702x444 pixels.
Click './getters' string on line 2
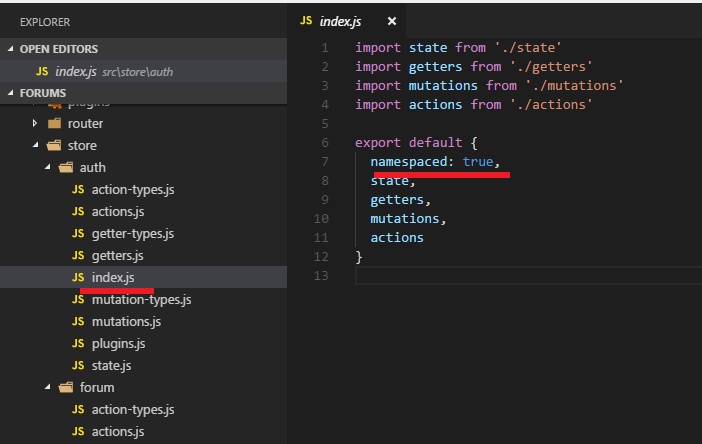(551, 67)
